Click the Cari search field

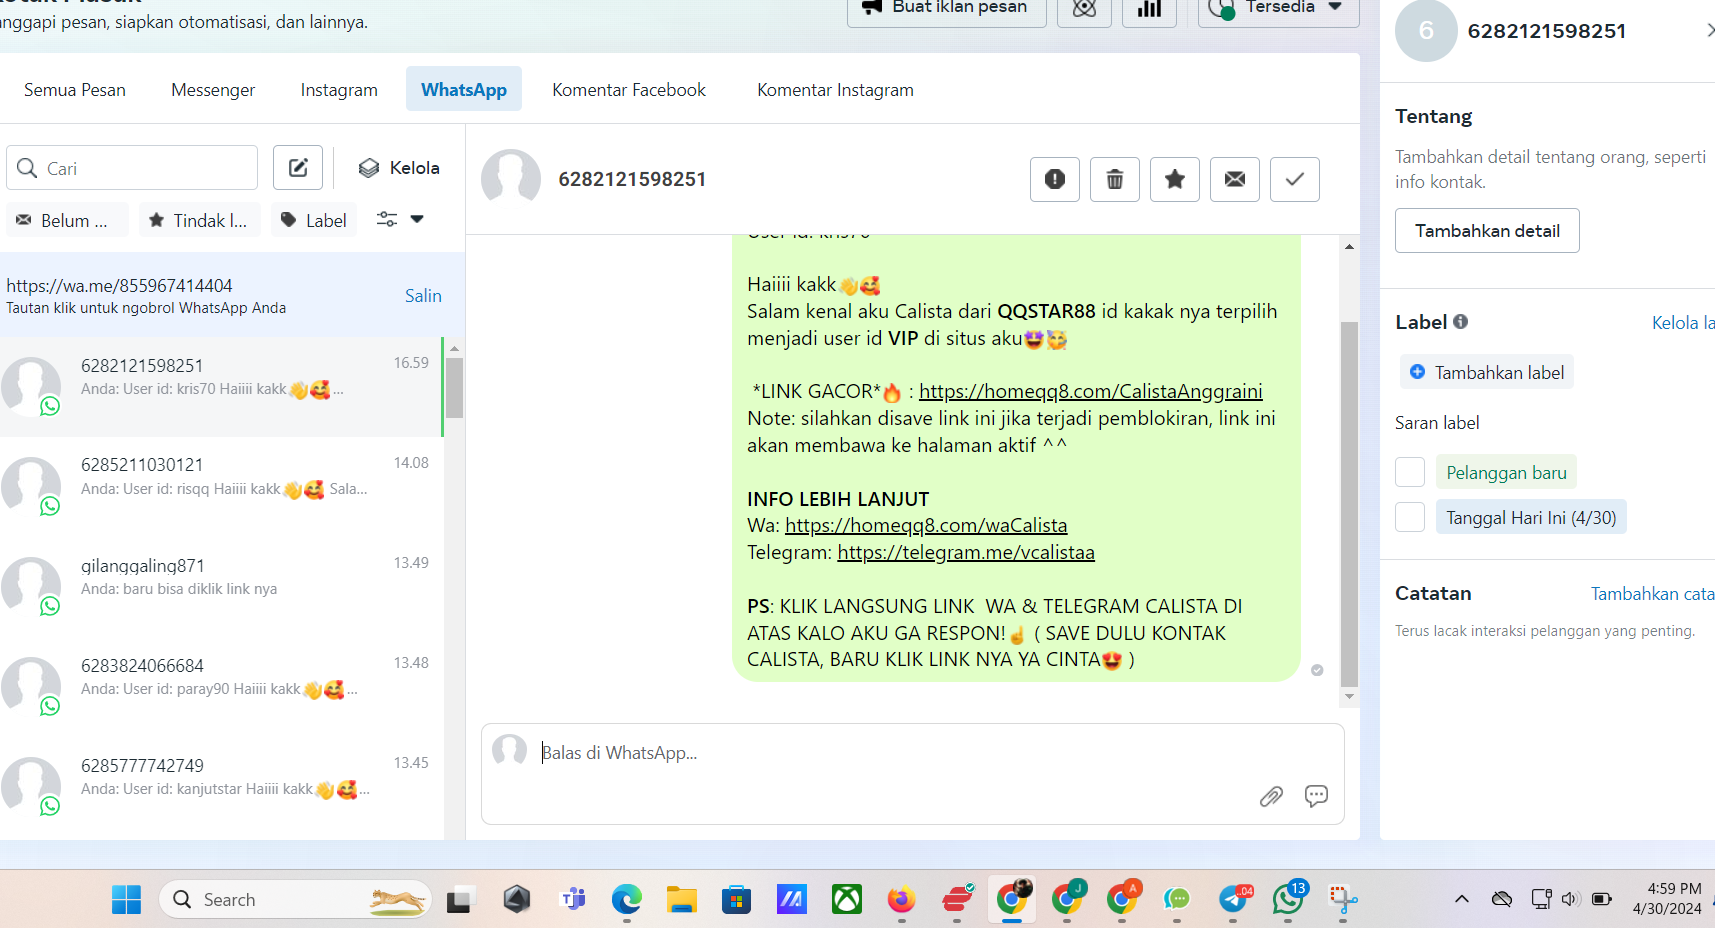pyautogui.click(x=132, y=167)
